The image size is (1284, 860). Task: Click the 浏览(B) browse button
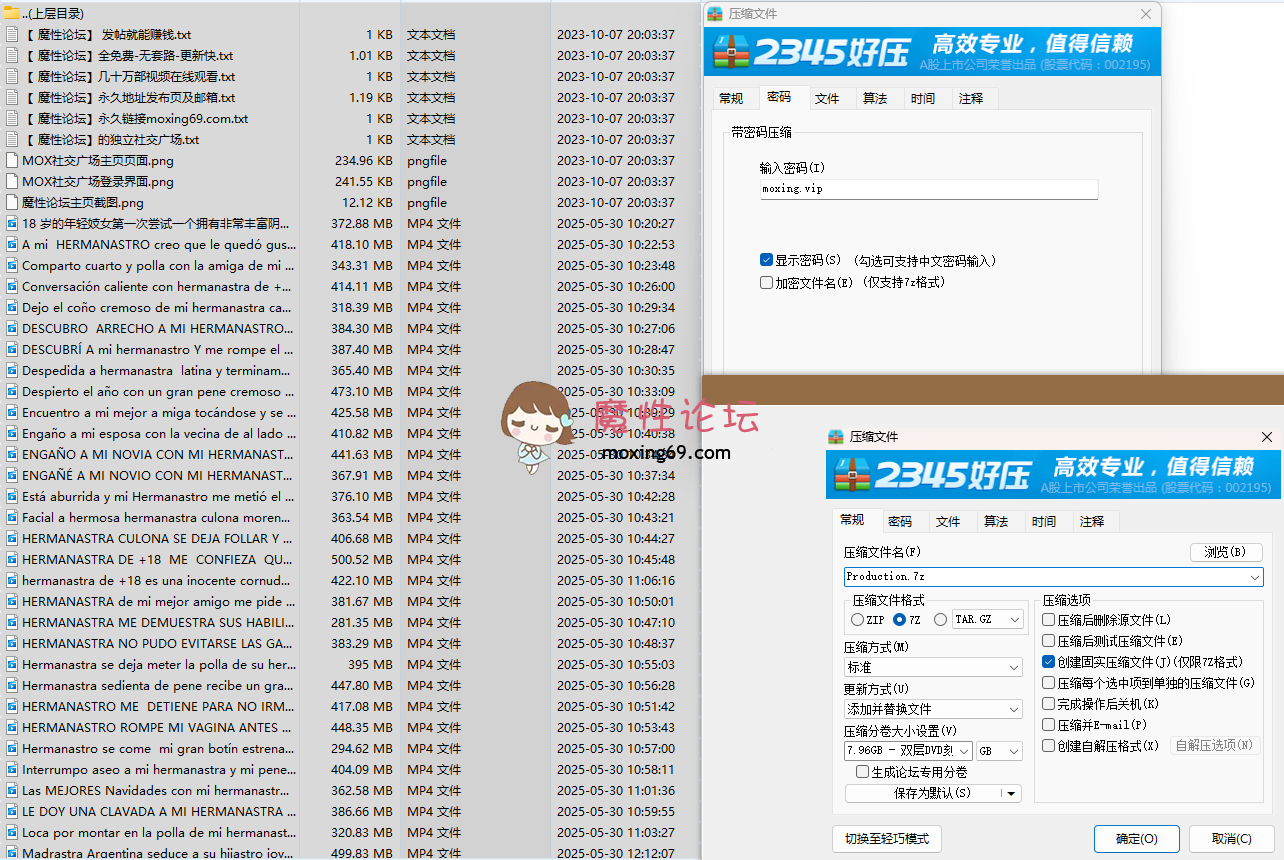1225,552
